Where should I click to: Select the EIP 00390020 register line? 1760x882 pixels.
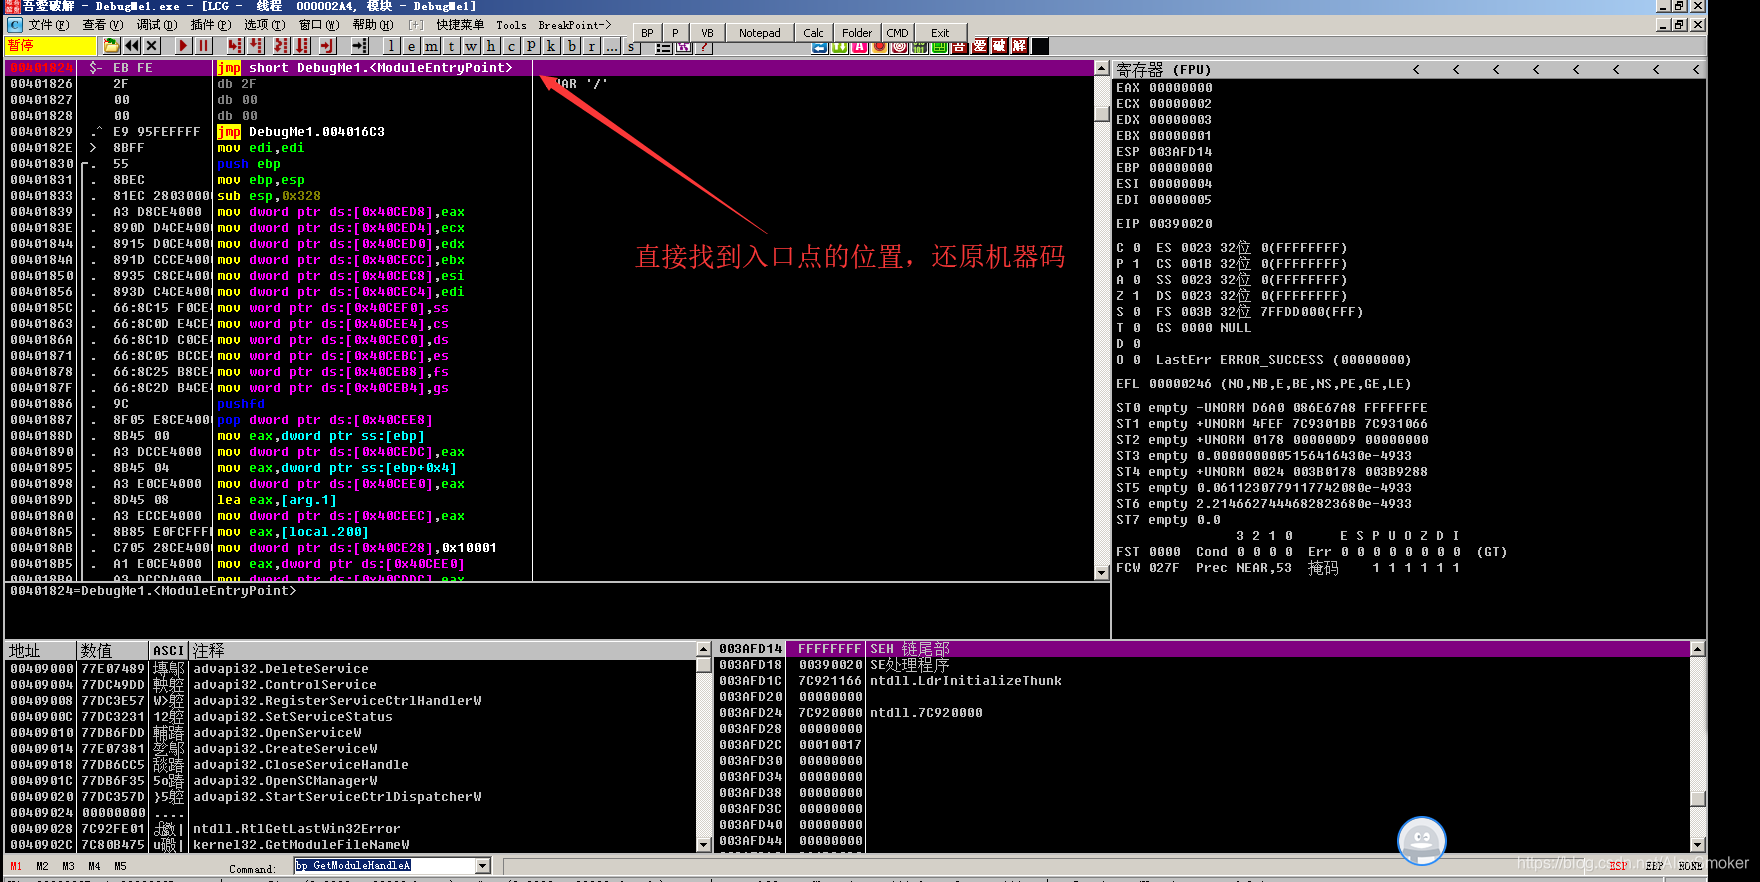click(x=1165, y=224)
